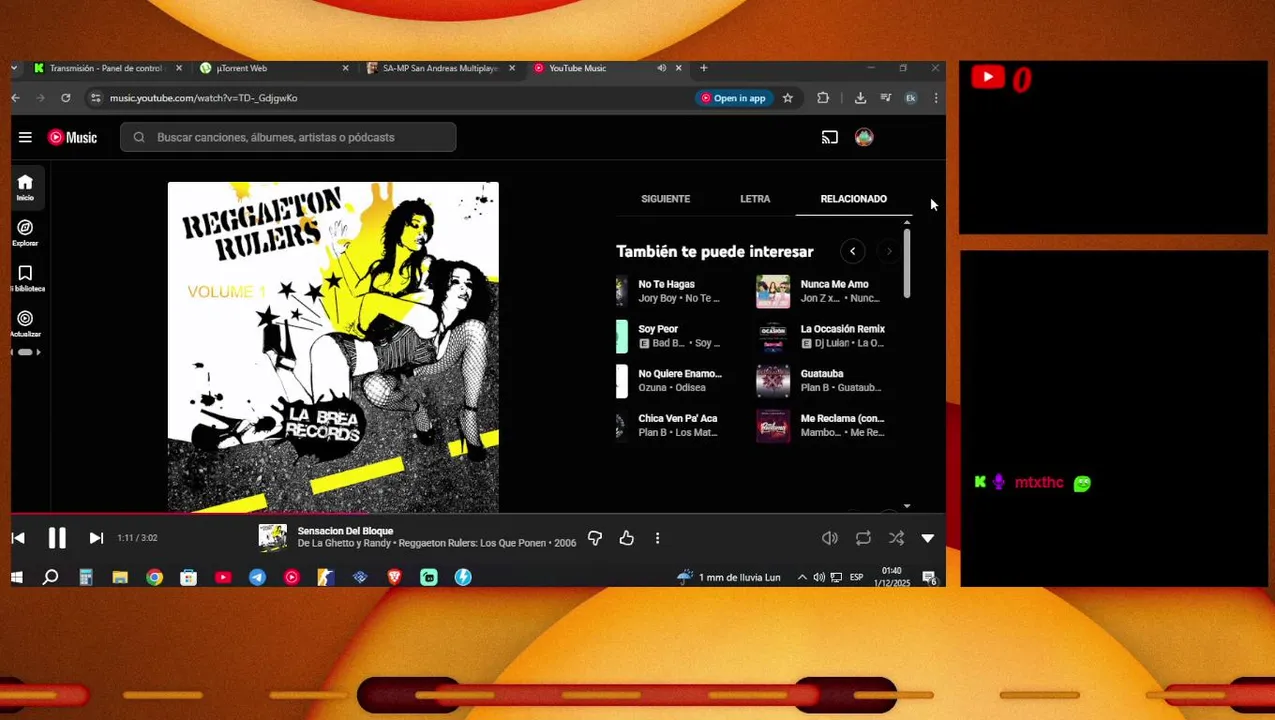The height and width of the screenshot is (720, 1275).
Task: Click the song progress bar
Action: [478, 514]
